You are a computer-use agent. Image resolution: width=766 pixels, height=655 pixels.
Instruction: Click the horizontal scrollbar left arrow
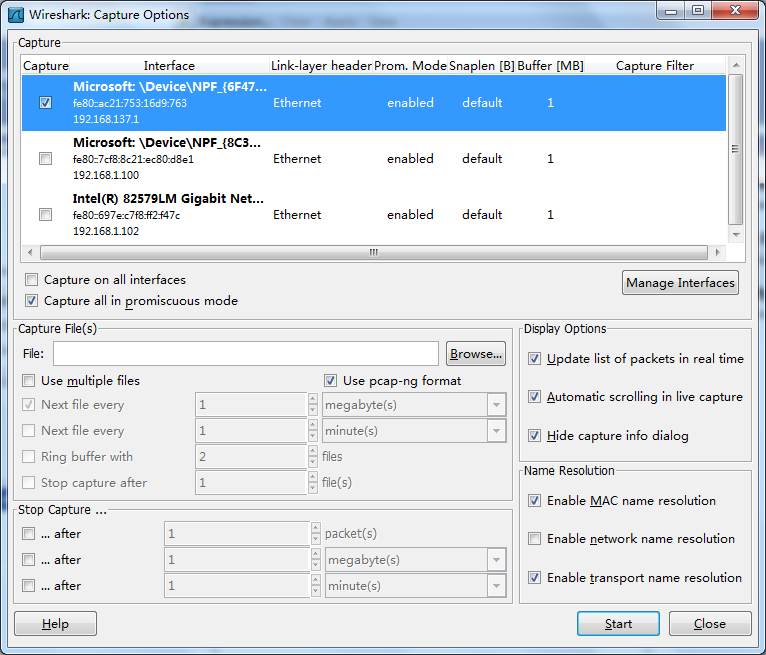(30, 253)
